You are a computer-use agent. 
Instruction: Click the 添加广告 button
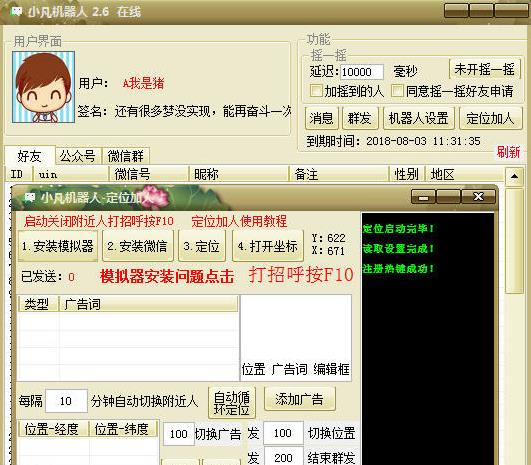click(x=299, y=399)
